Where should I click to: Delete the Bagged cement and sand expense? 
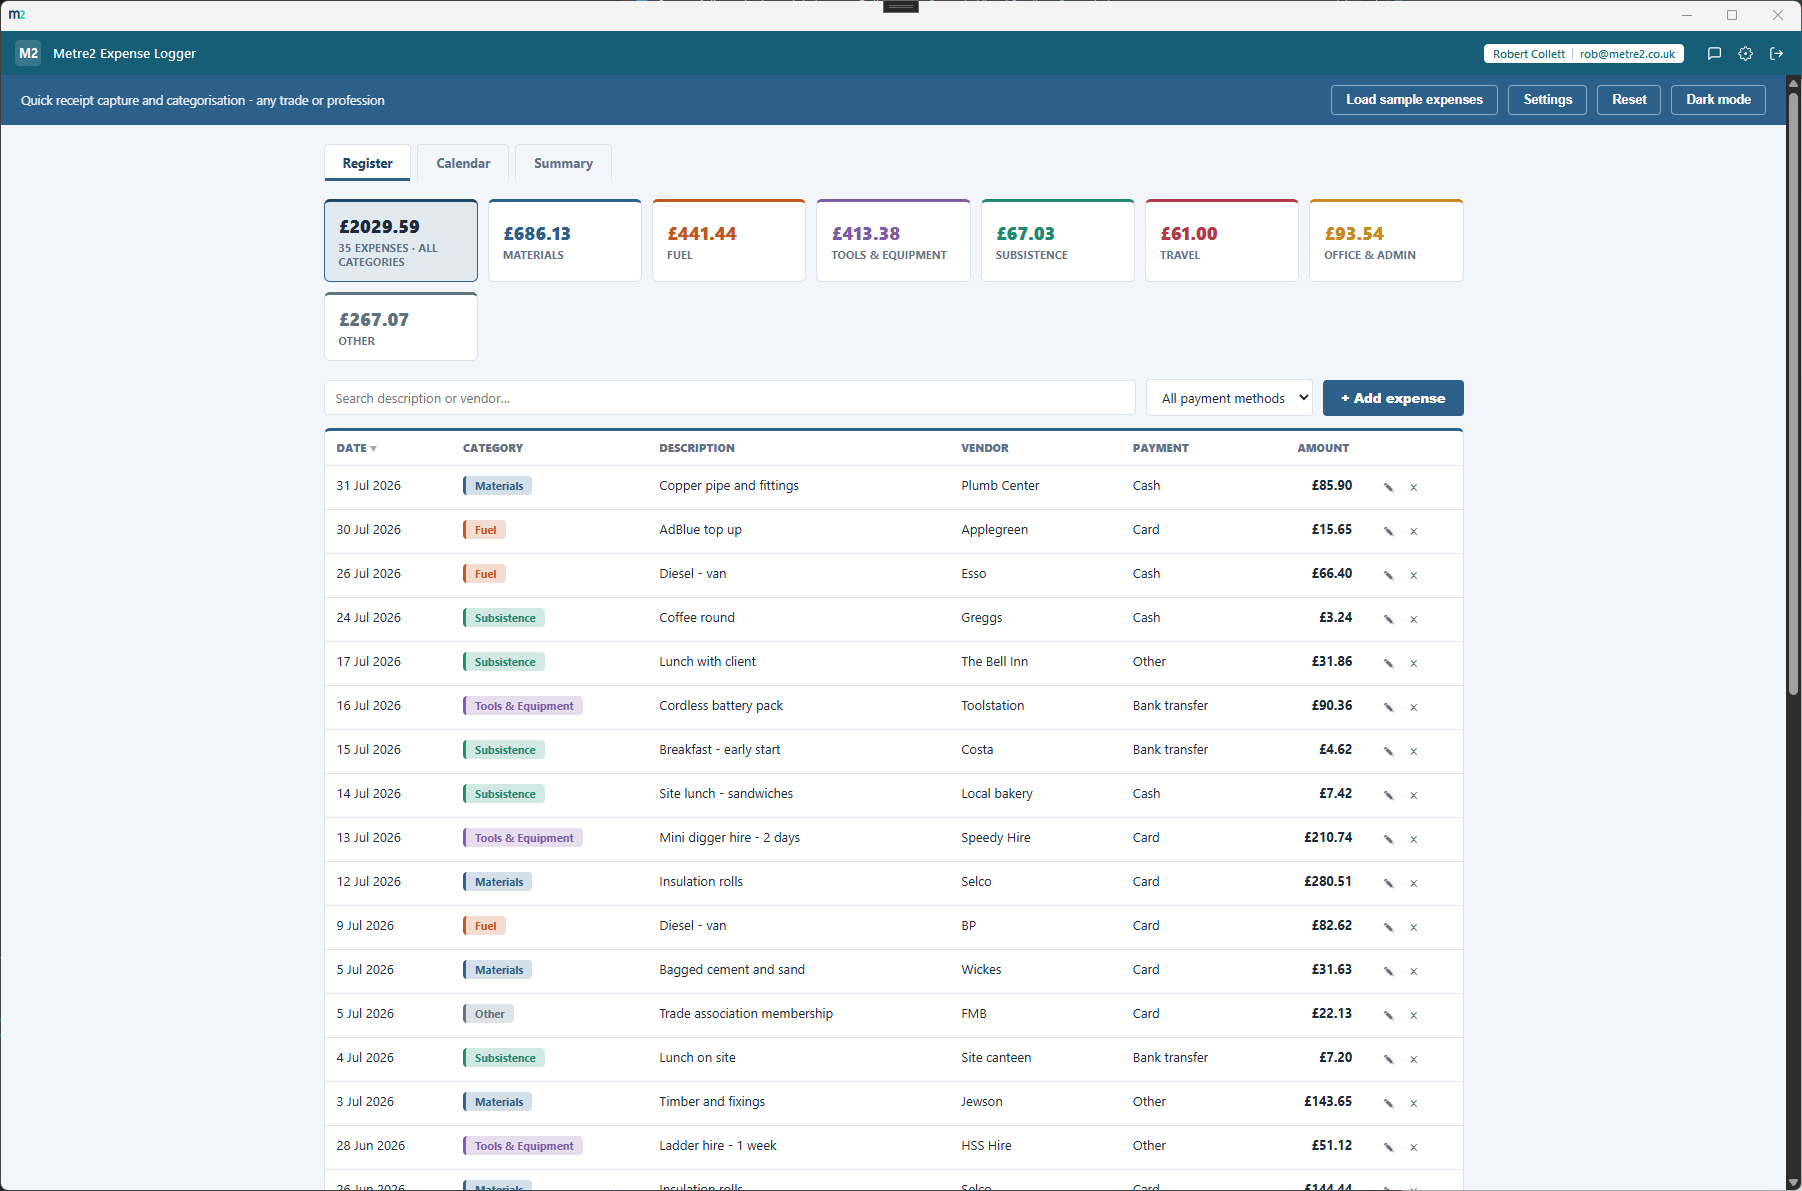click(1414, 971)
